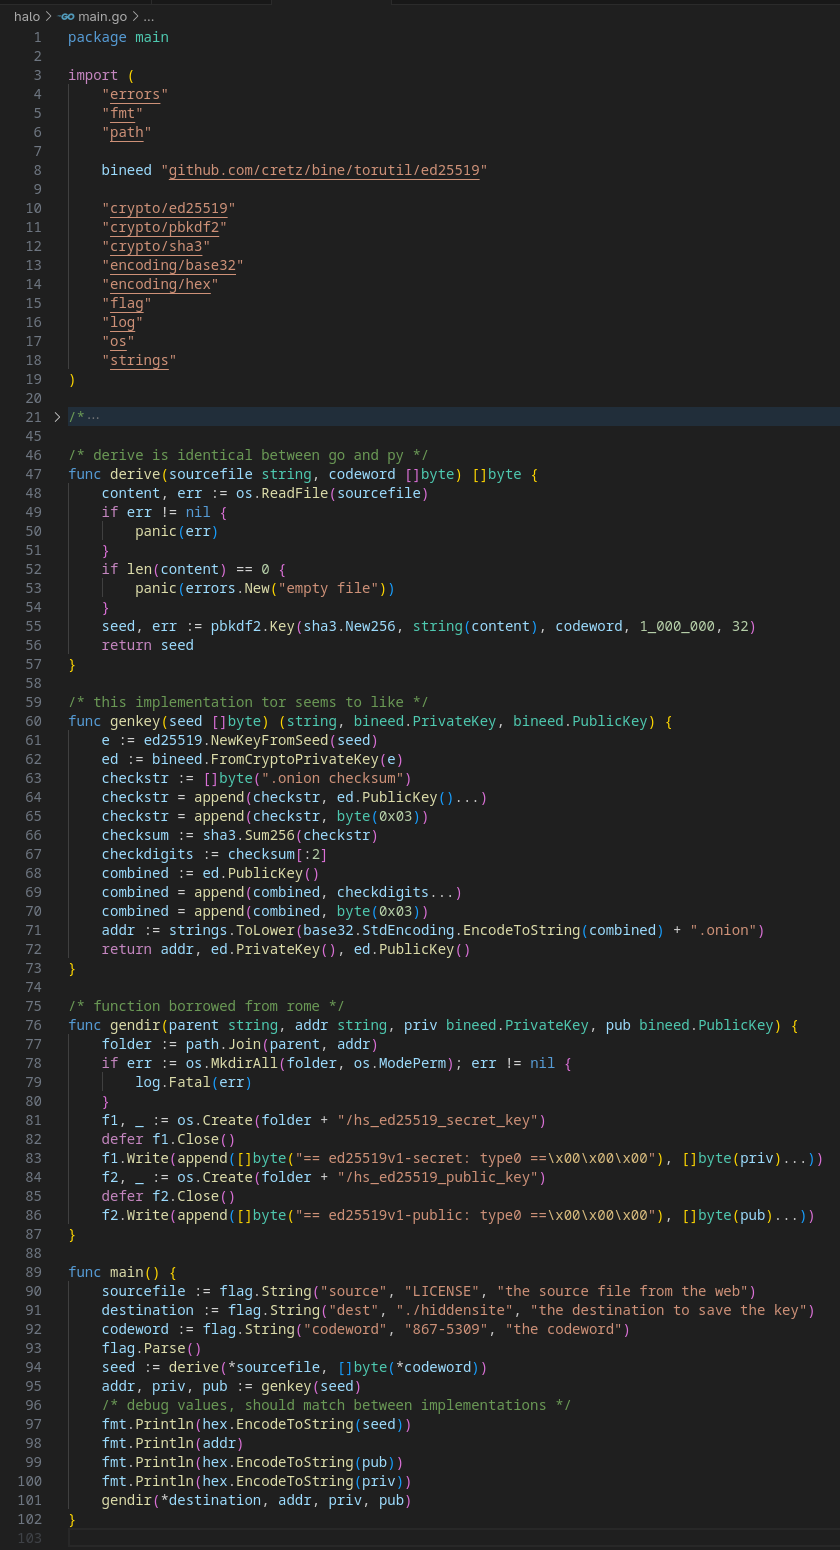Click the "./hiddensite" default destination string
Image resolution: width=840 pixels, height=1550 pixels.
coord(455,1310)
